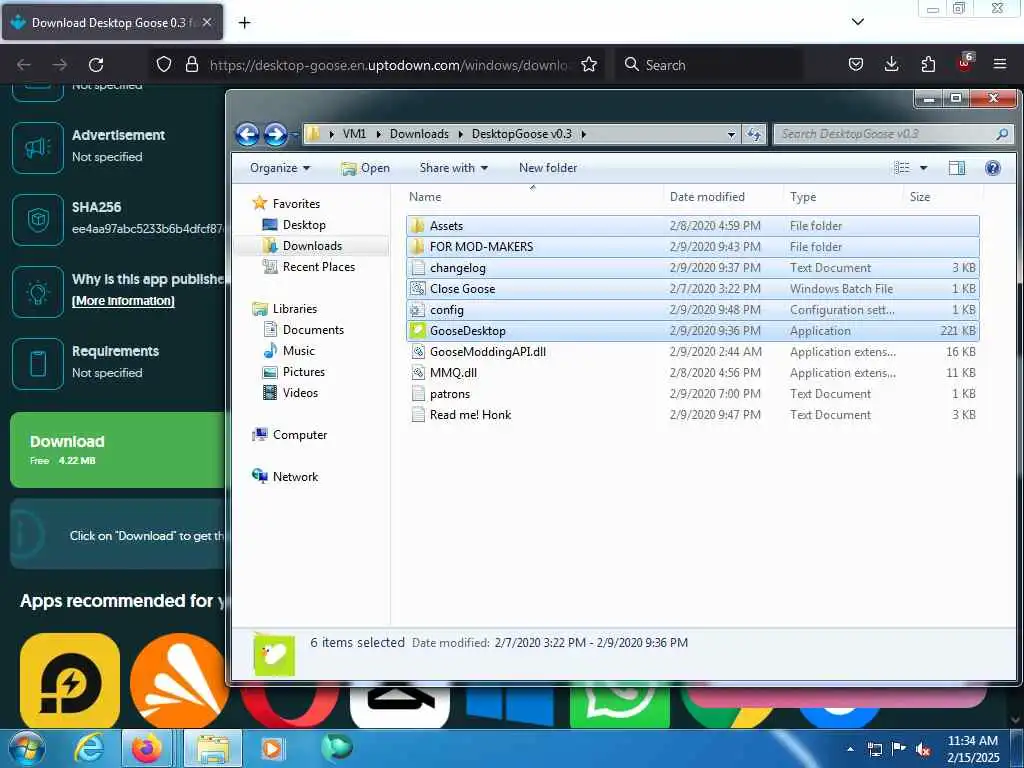1024x768 pixels.
Task: Open the Firefox list all tabs chevron
Action: (857, 22)
